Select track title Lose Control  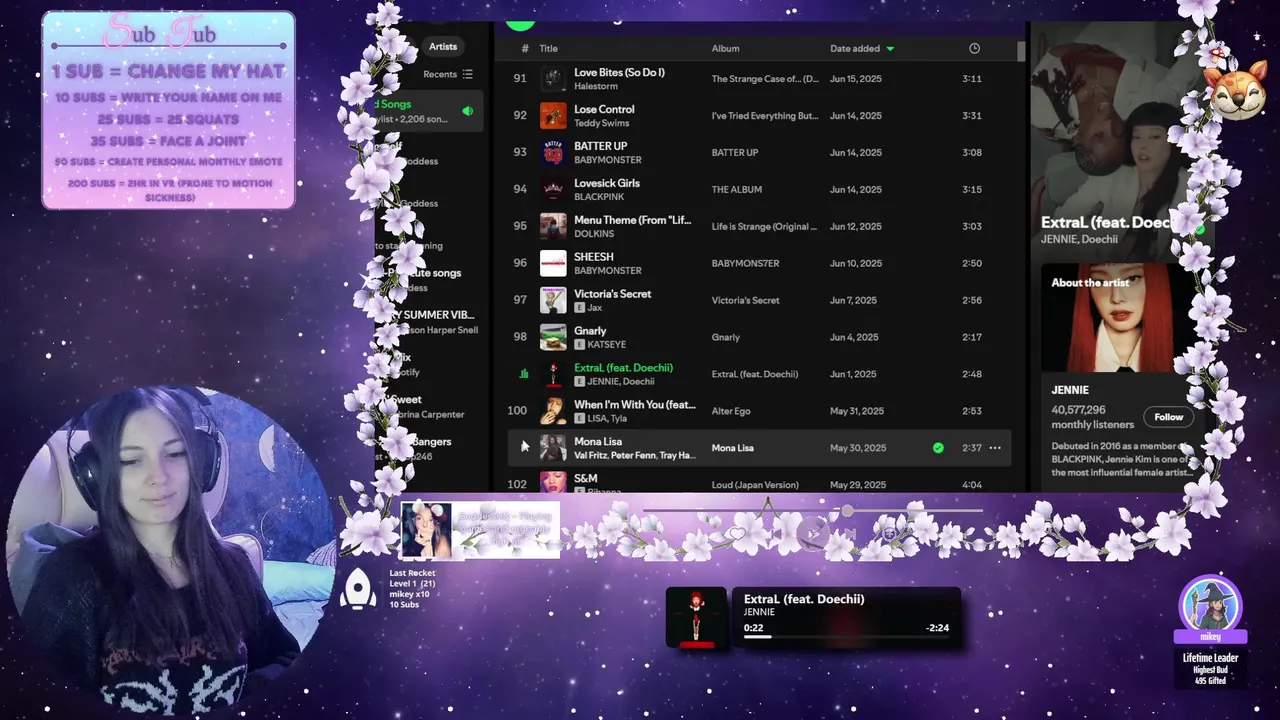(604, 109)
